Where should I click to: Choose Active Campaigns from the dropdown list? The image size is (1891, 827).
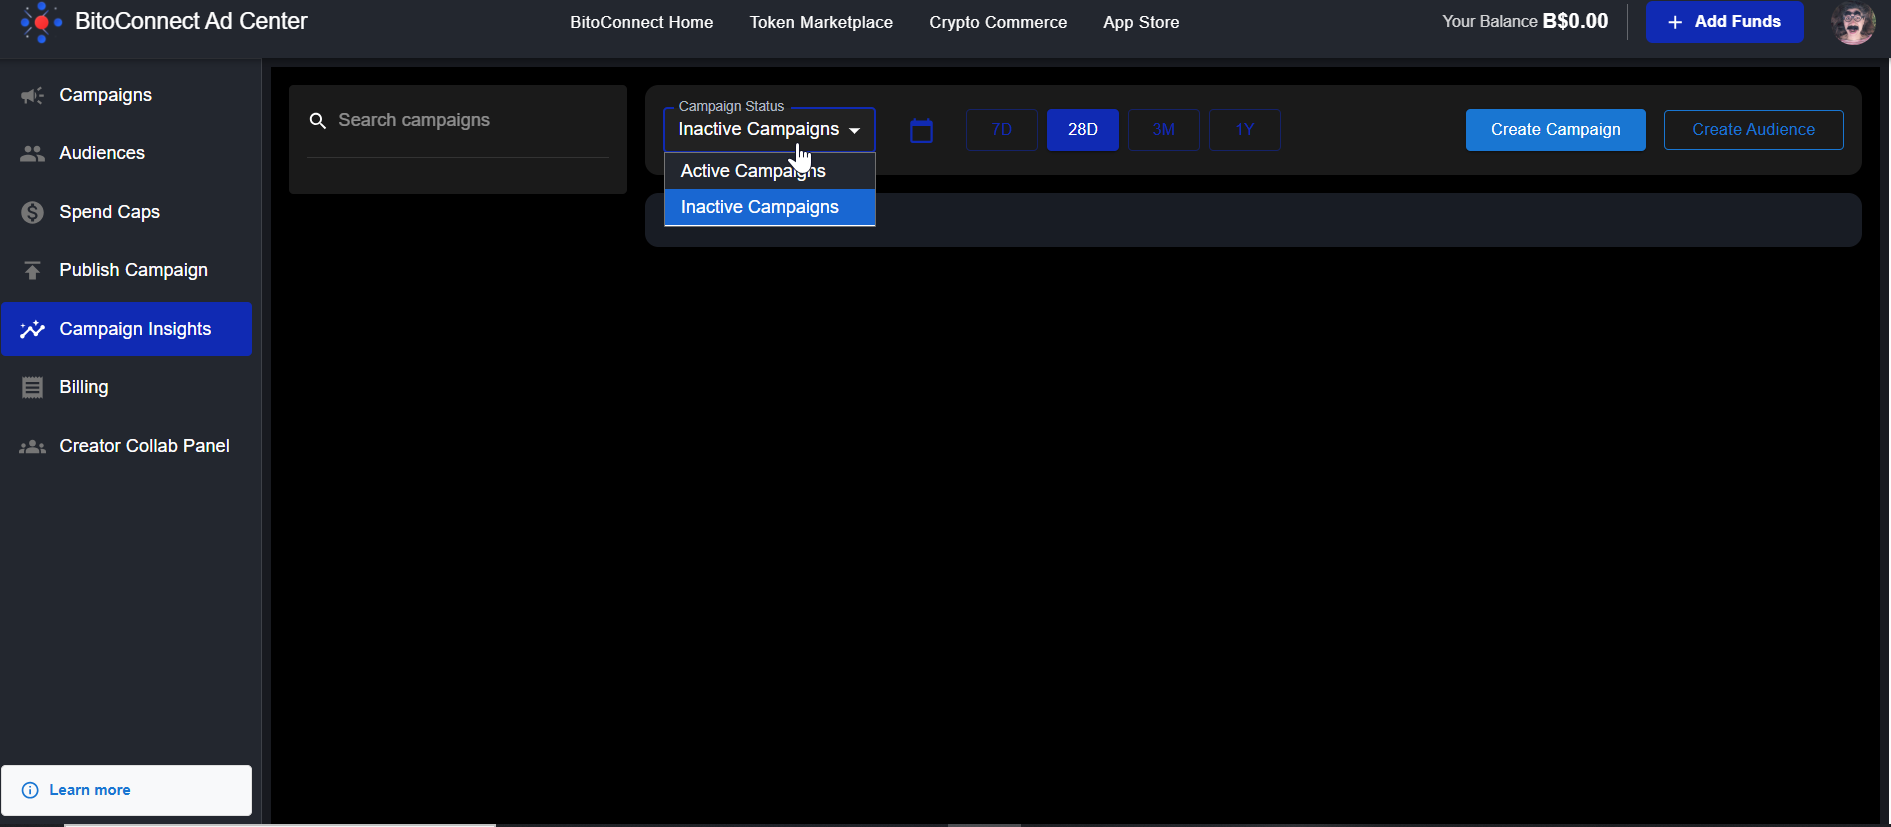(753, 171)
